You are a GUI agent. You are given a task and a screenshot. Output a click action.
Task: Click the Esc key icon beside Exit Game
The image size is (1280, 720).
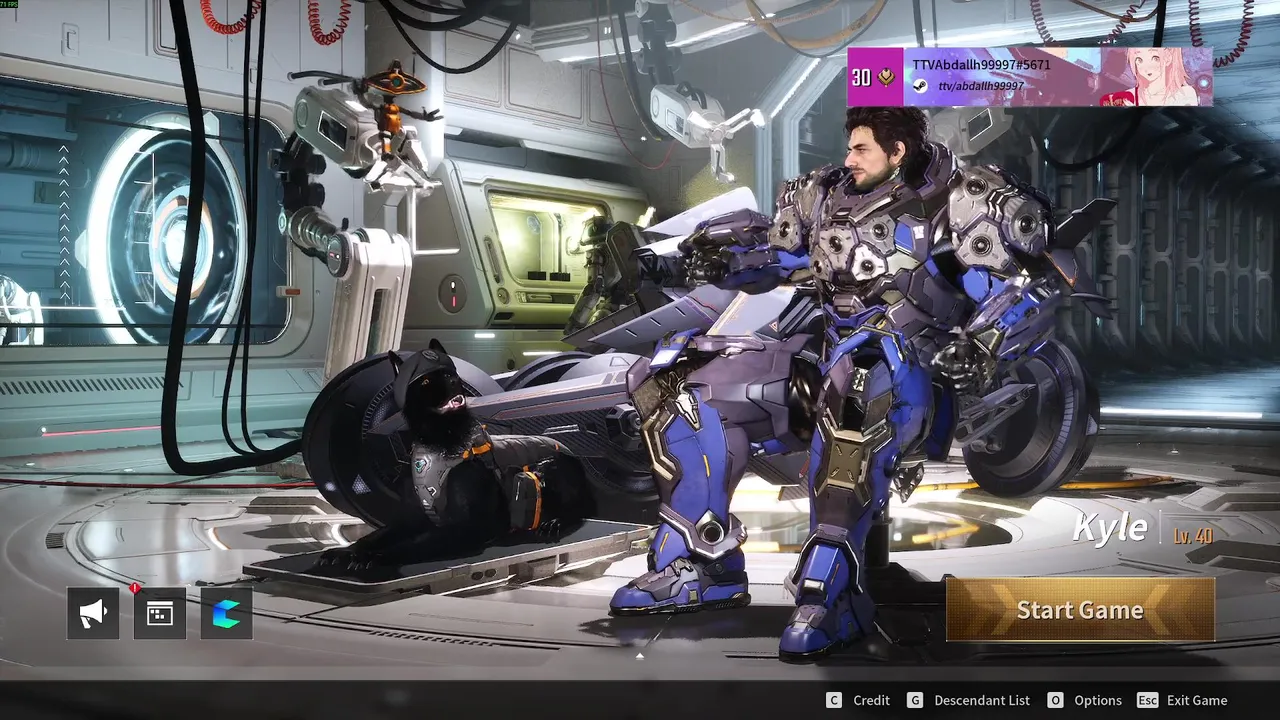(1148, 700)
